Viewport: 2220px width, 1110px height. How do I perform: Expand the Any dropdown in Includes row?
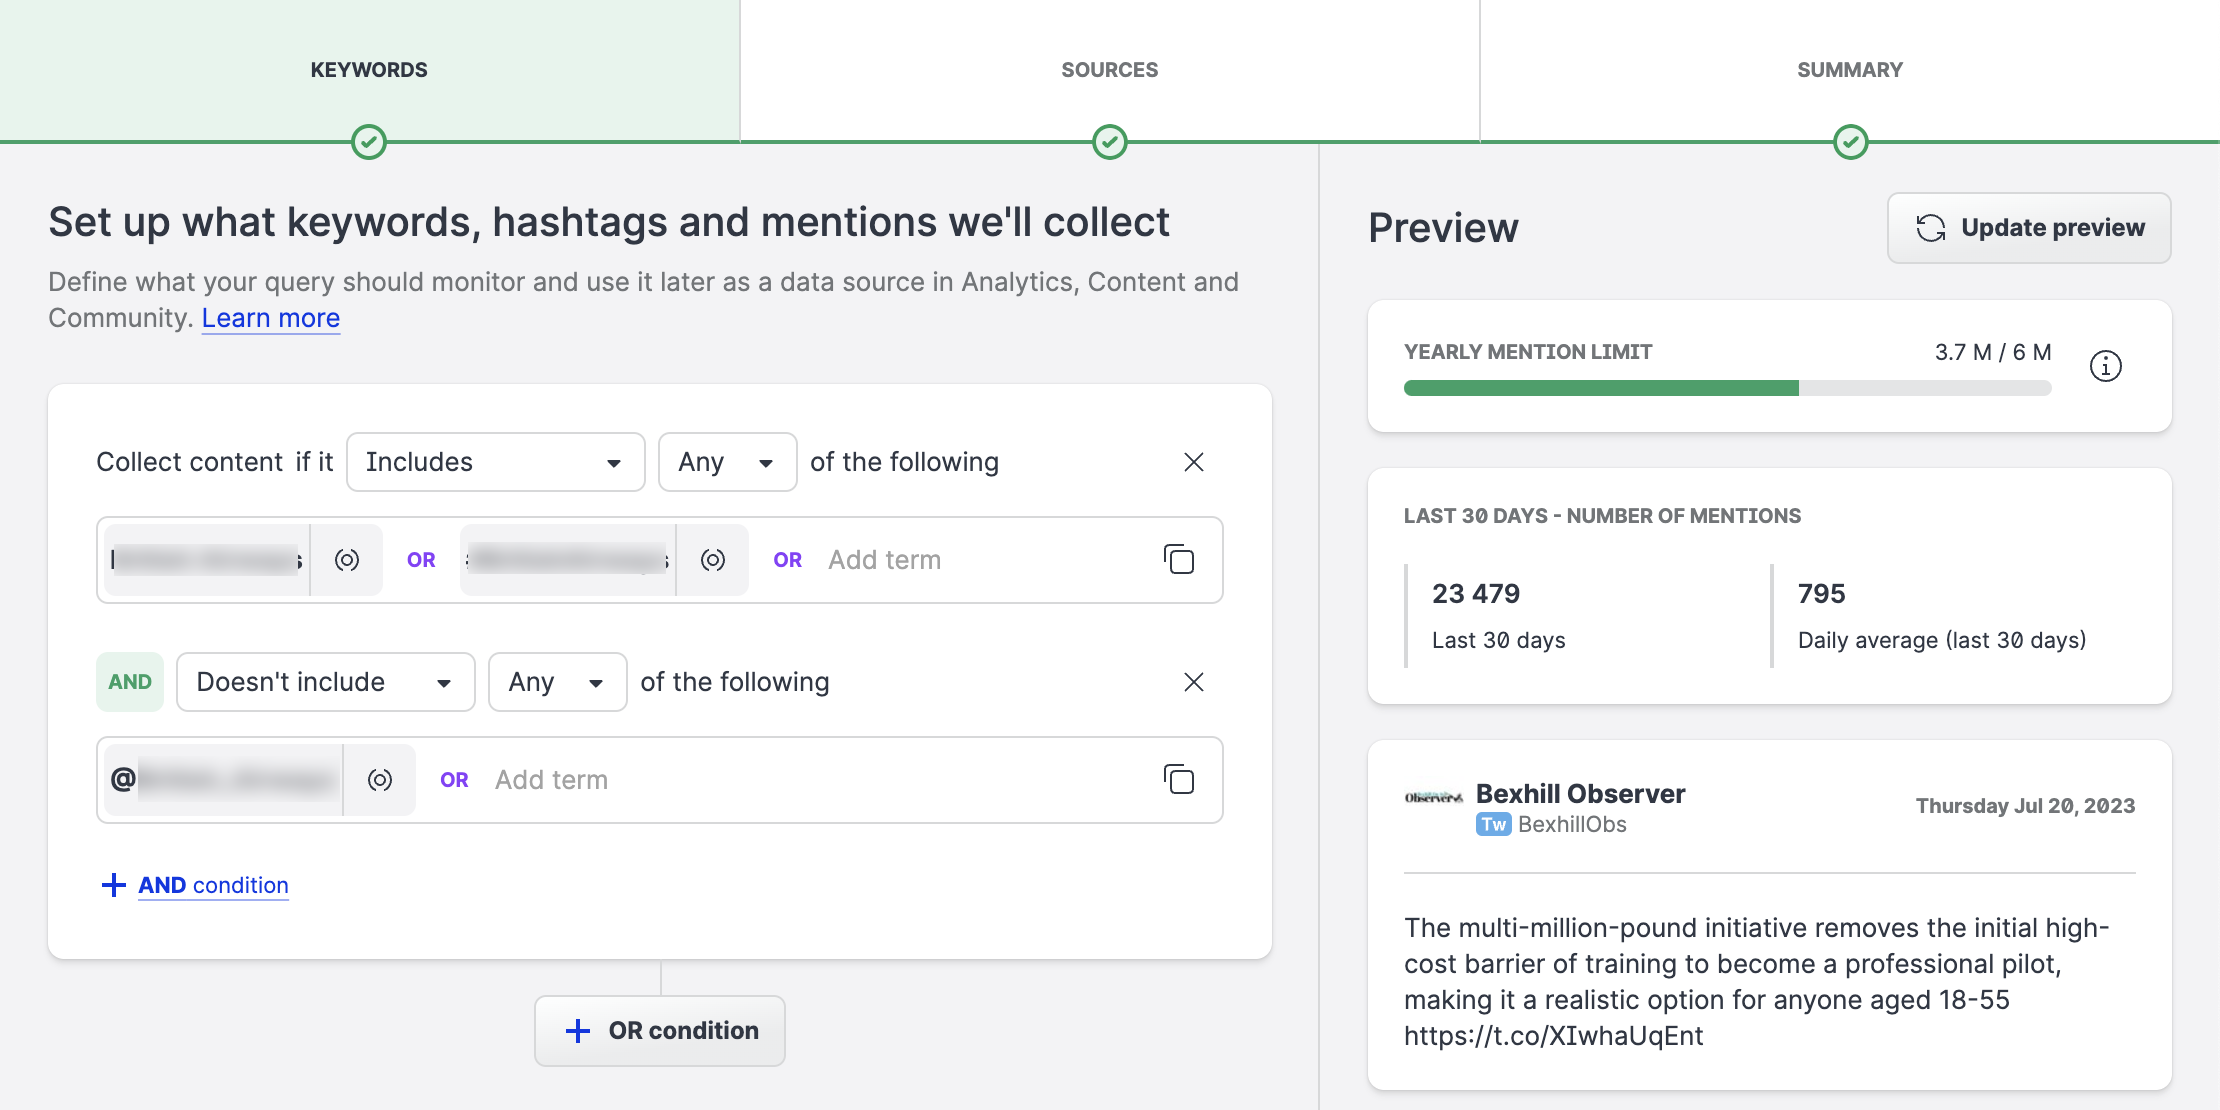[x=727, y=462]
